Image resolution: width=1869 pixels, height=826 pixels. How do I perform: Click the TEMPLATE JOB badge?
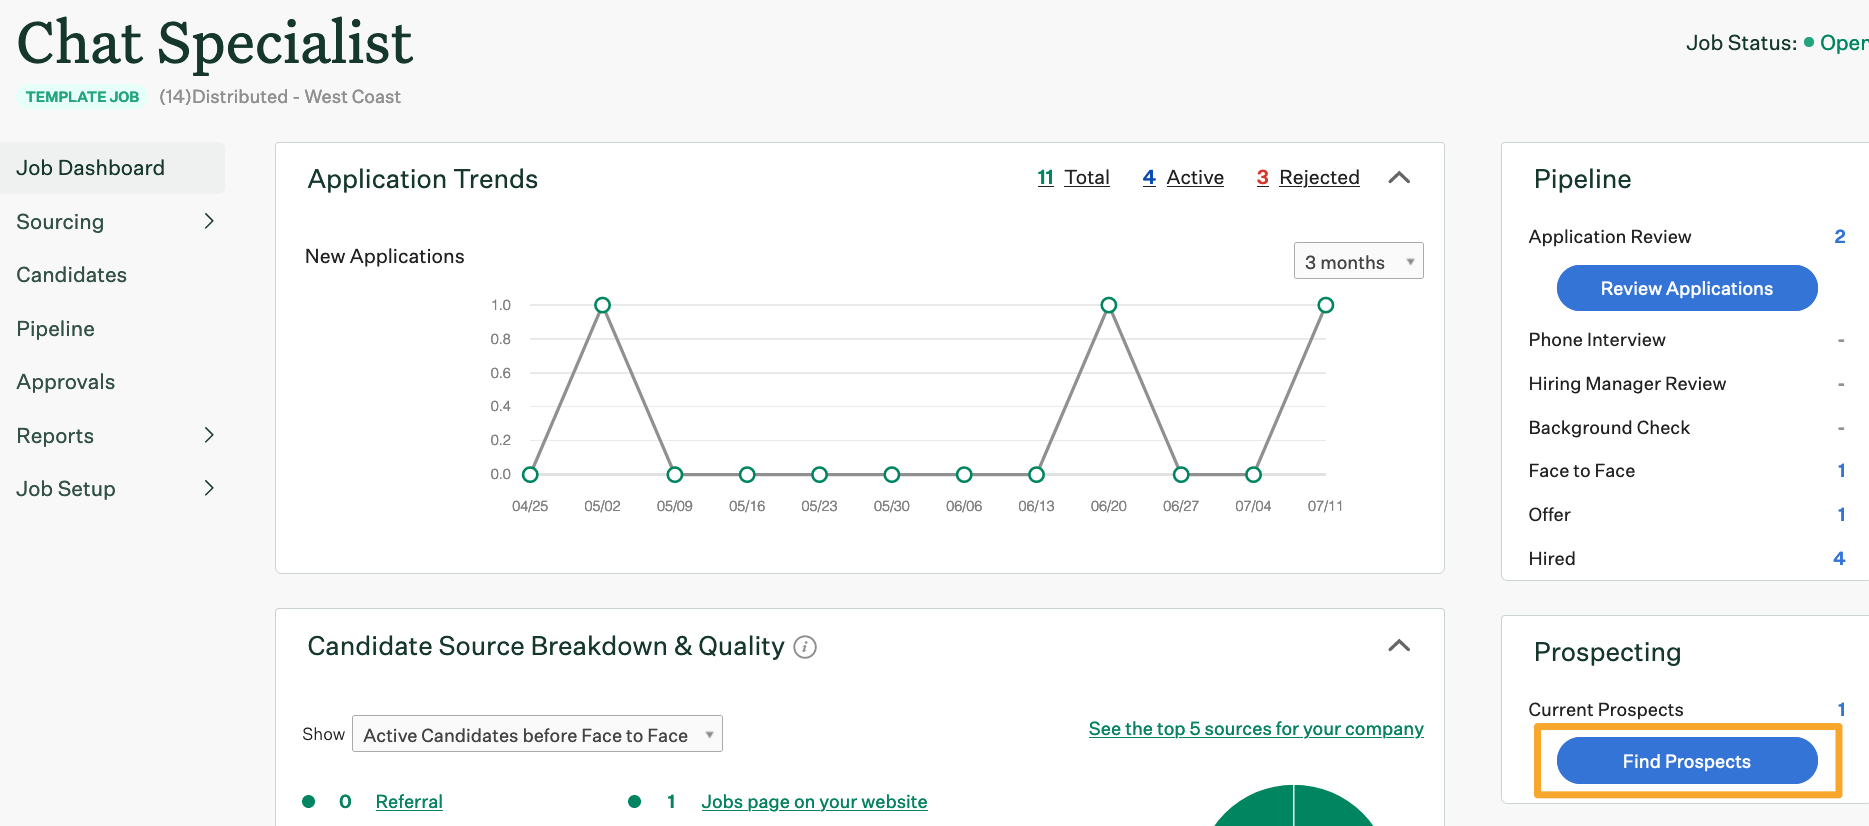tap(82, 97)
